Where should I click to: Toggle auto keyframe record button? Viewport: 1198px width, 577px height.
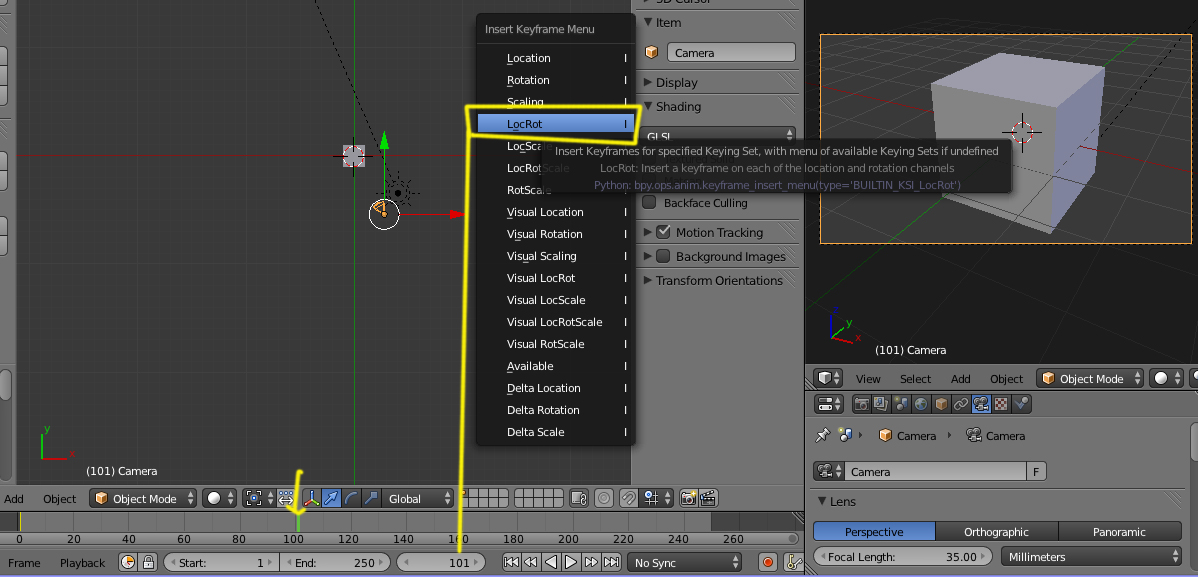768,563
